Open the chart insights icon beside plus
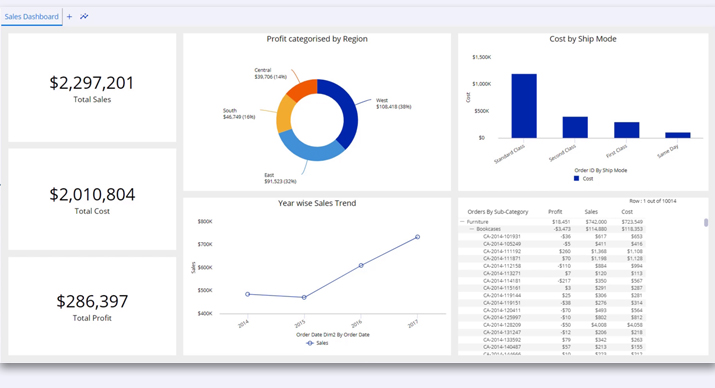The image size is (715, 388). point(84,16)
